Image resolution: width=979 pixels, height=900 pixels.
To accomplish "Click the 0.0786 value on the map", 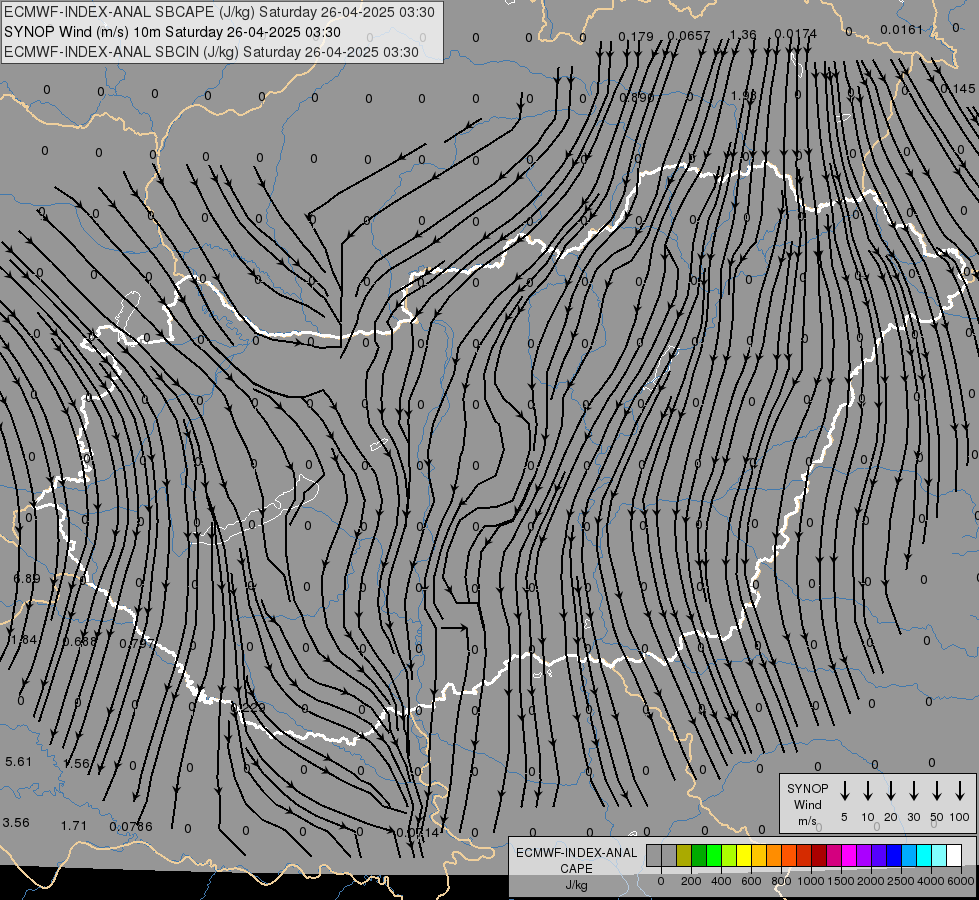I will coord(130,827).
